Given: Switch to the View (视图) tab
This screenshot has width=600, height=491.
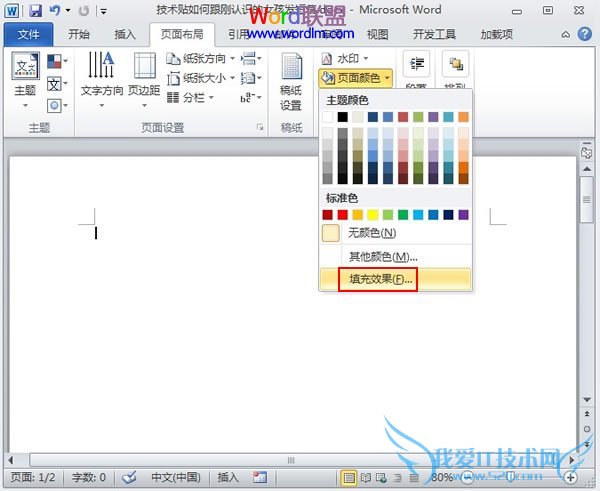Looking at the screenshot, I should pos(378,34).
